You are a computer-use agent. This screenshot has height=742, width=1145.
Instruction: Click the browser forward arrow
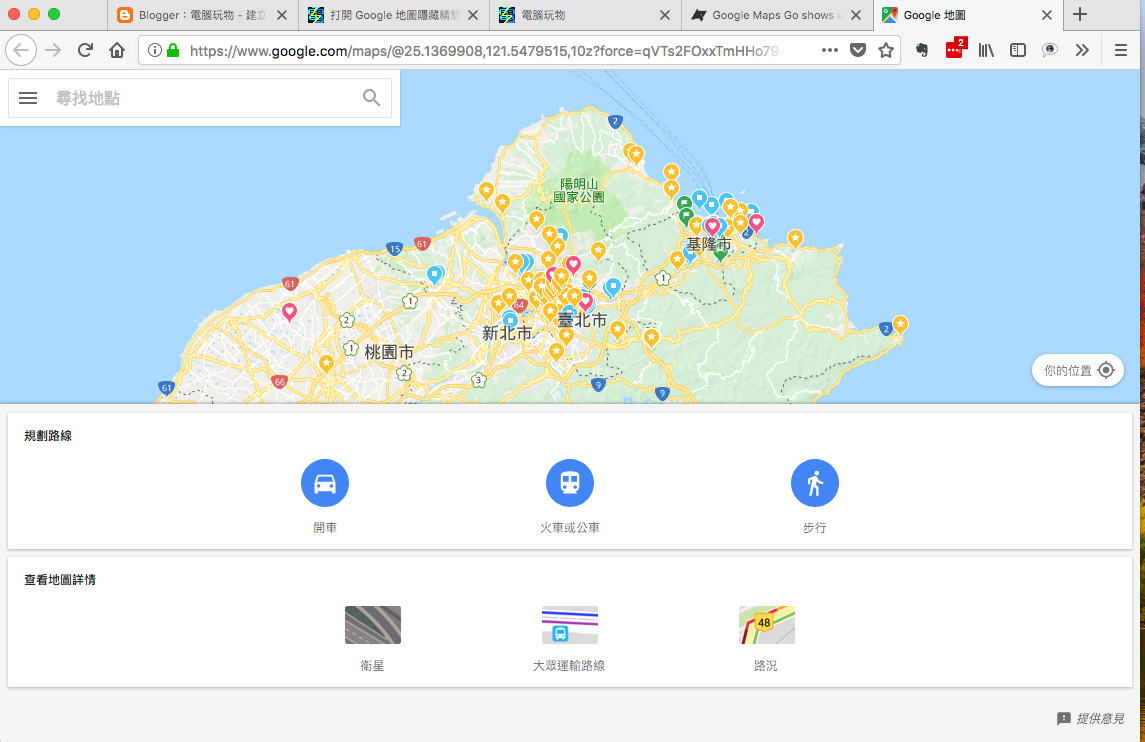point(53,50)
